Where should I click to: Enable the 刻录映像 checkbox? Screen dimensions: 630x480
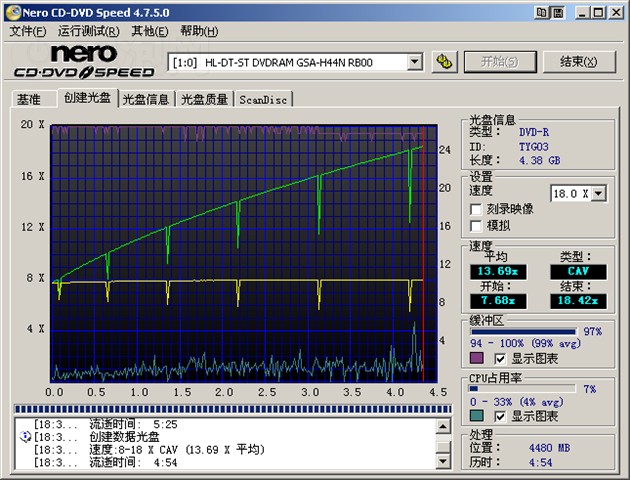pos(476,209)
